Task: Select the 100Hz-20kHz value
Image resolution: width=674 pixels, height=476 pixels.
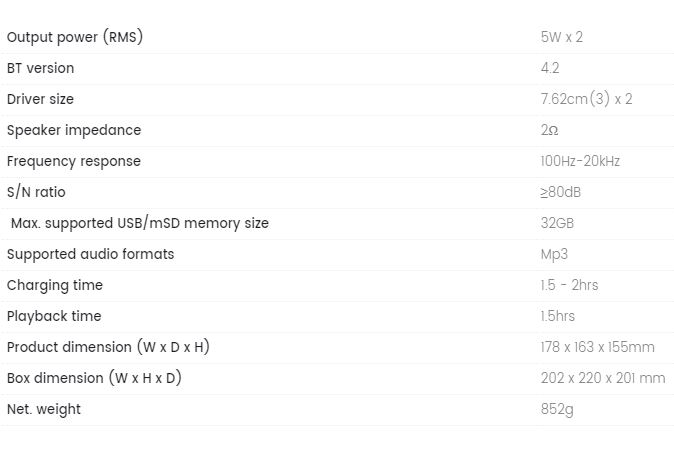Action: coord(580,161)
